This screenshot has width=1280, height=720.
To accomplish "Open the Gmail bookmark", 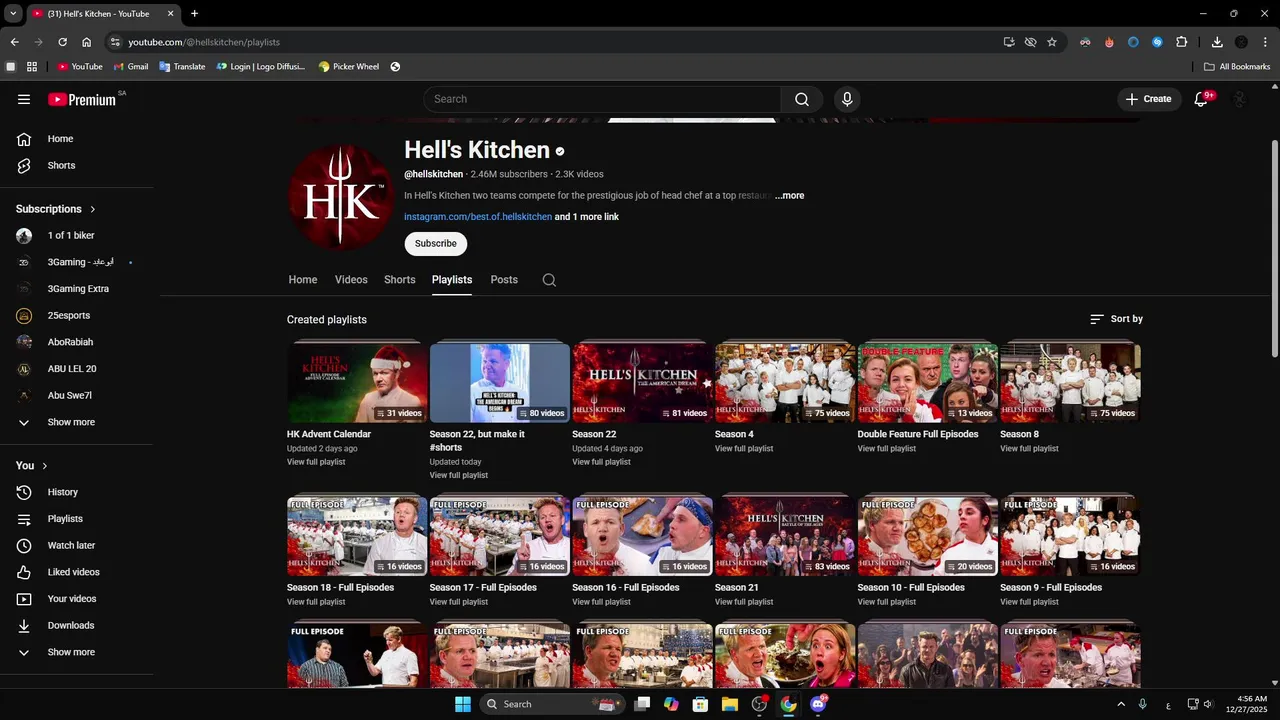I will point(131,67).
